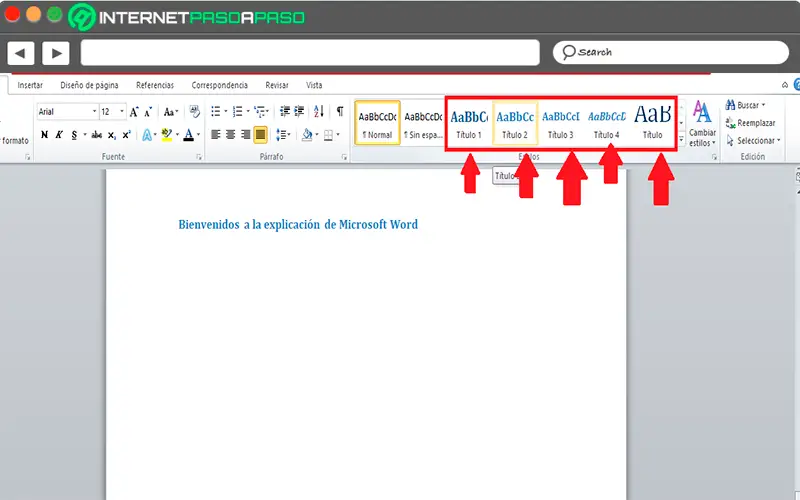Click the Buscar binoculars icon
The image size is (800, 500).
click(x=730, y=105)
